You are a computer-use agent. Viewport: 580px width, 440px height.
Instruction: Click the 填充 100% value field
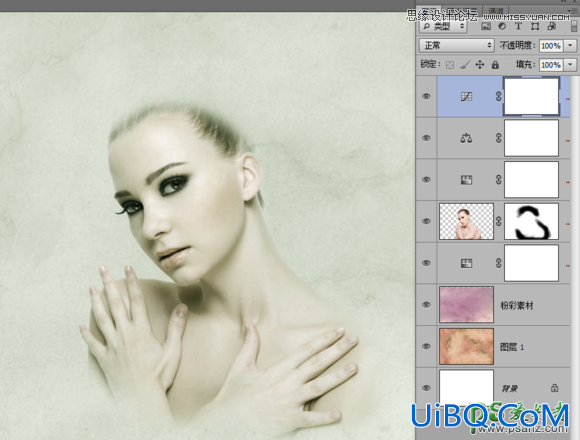[551, 65]
